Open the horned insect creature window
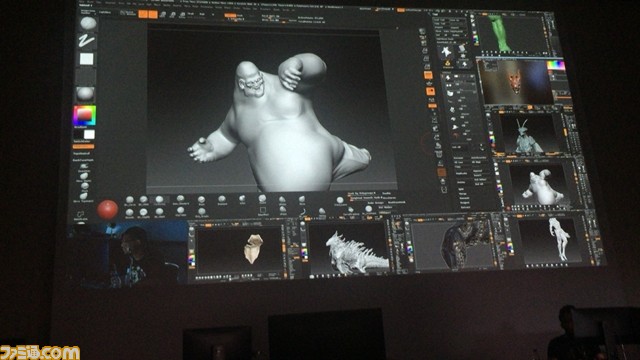 (x=529, y=133)
